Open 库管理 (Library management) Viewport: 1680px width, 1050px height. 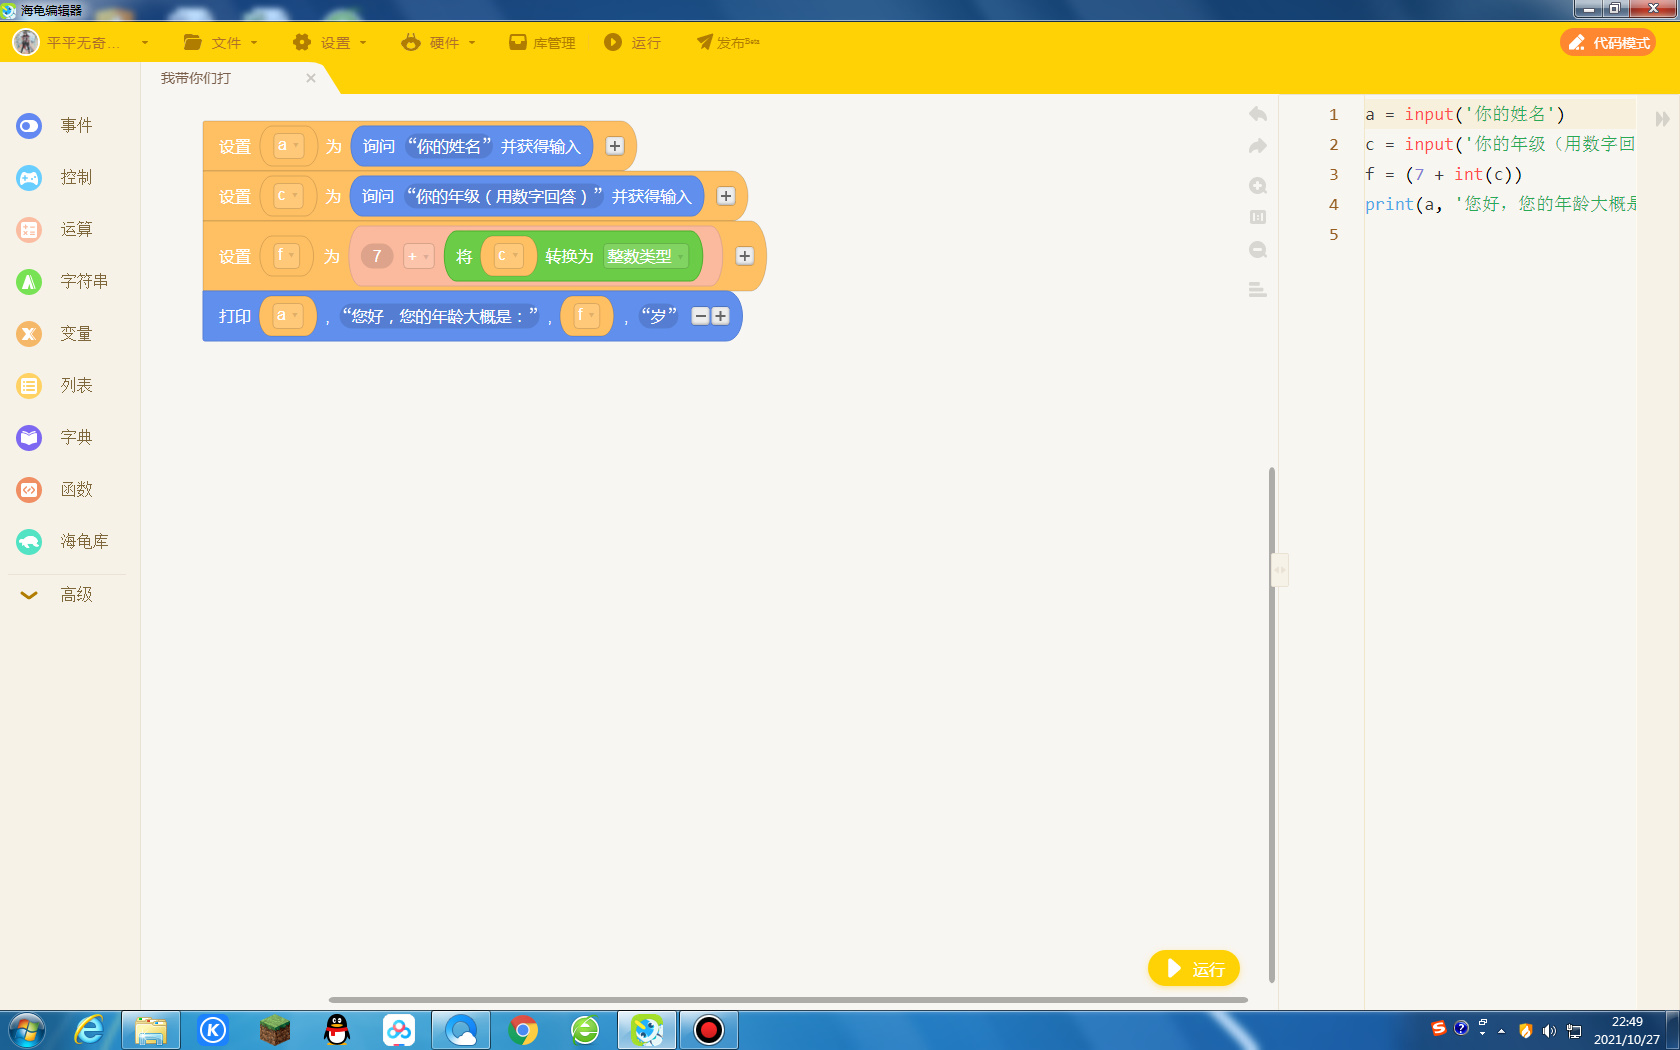click(542, 43)
